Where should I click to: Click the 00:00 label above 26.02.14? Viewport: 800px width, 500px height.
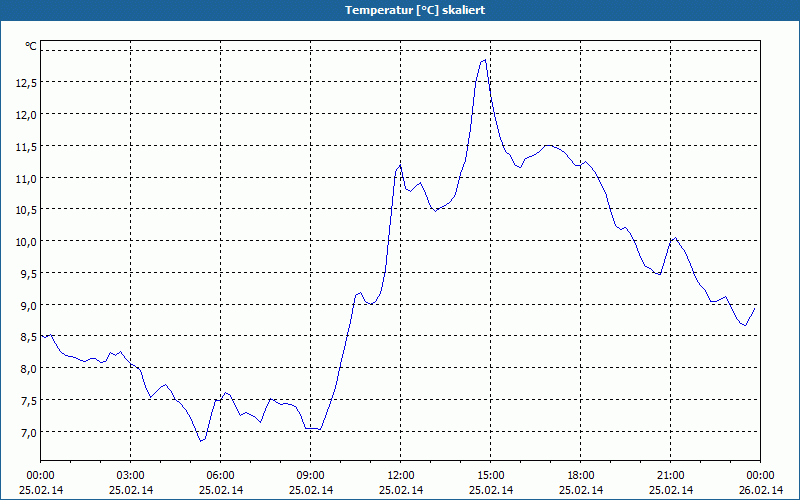point(761,476)
